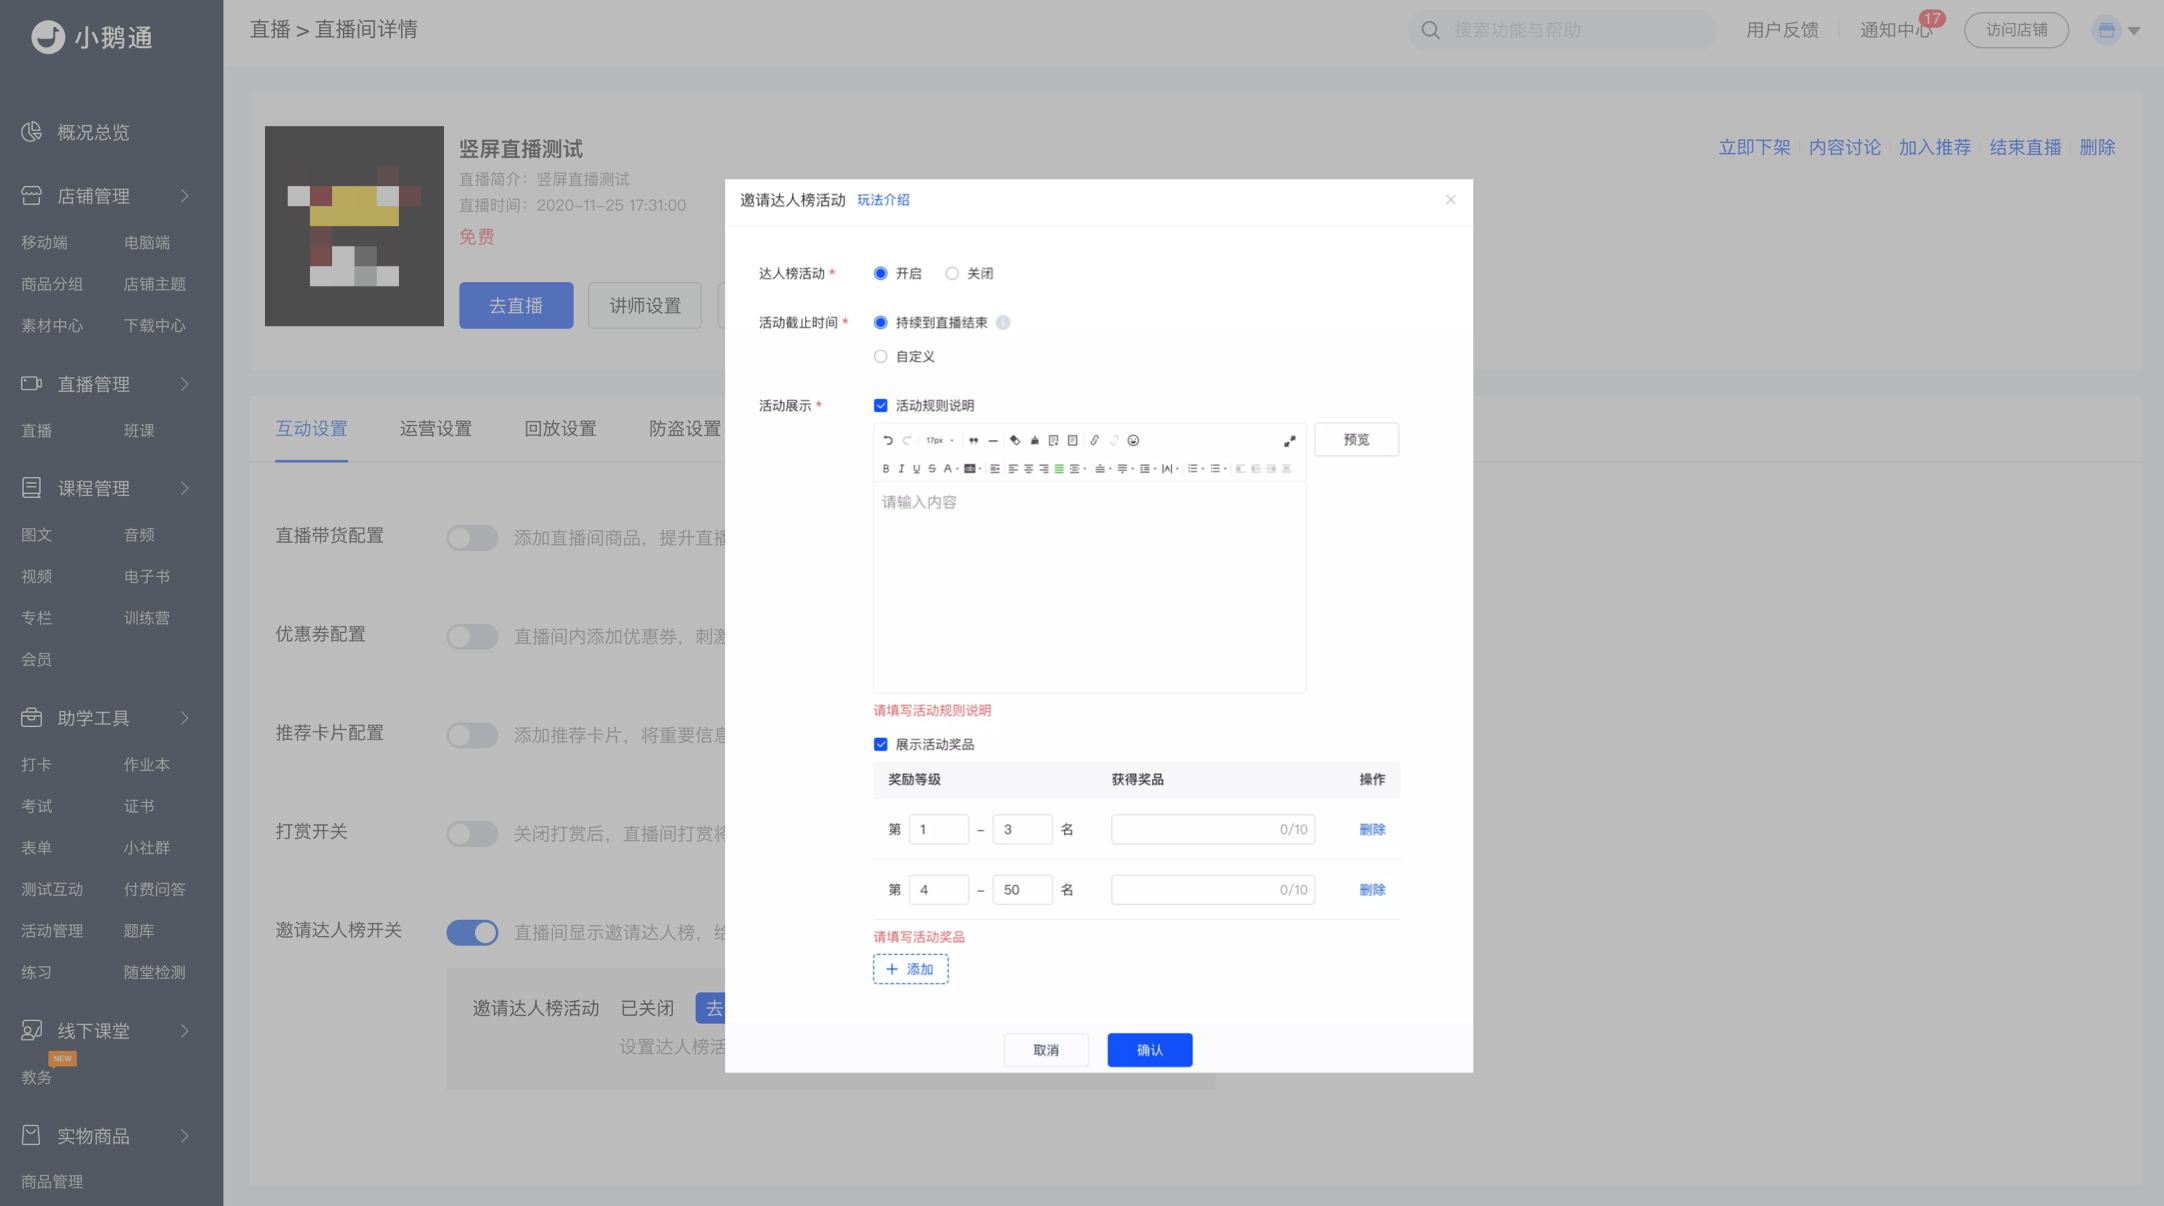Click the 概况总览 sidebar icon
The height and width of the screenshot is (1206, 2164).
coord(32,132)
